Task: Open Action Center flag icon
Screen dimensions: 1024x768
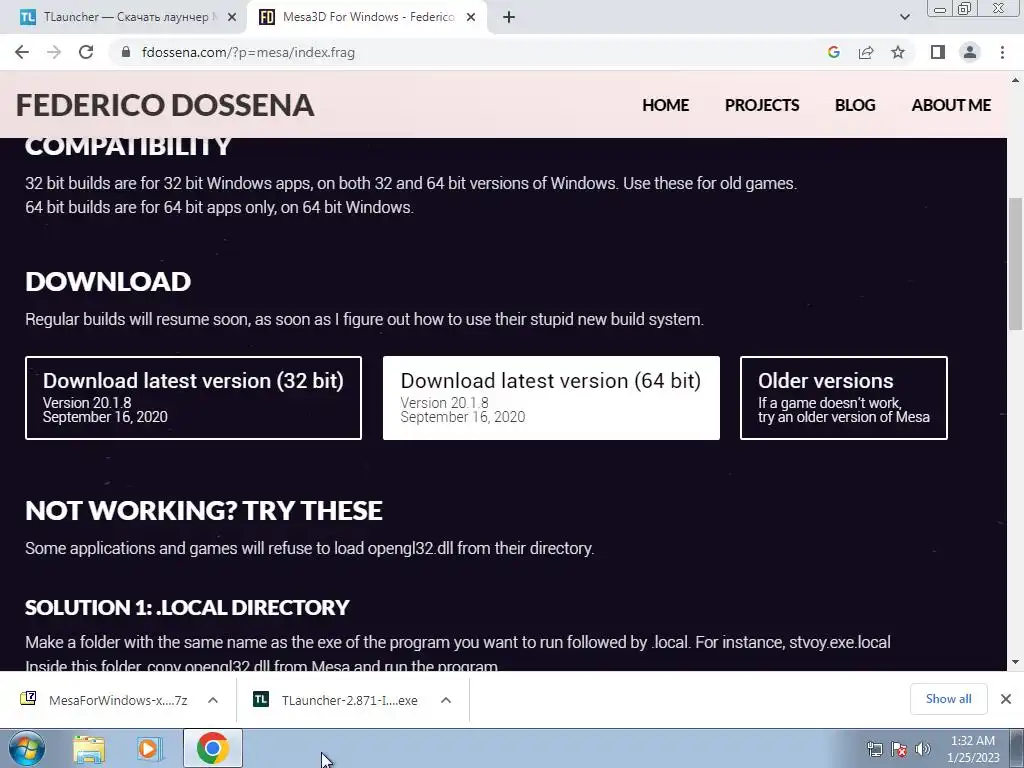Action: click(899, 749)
